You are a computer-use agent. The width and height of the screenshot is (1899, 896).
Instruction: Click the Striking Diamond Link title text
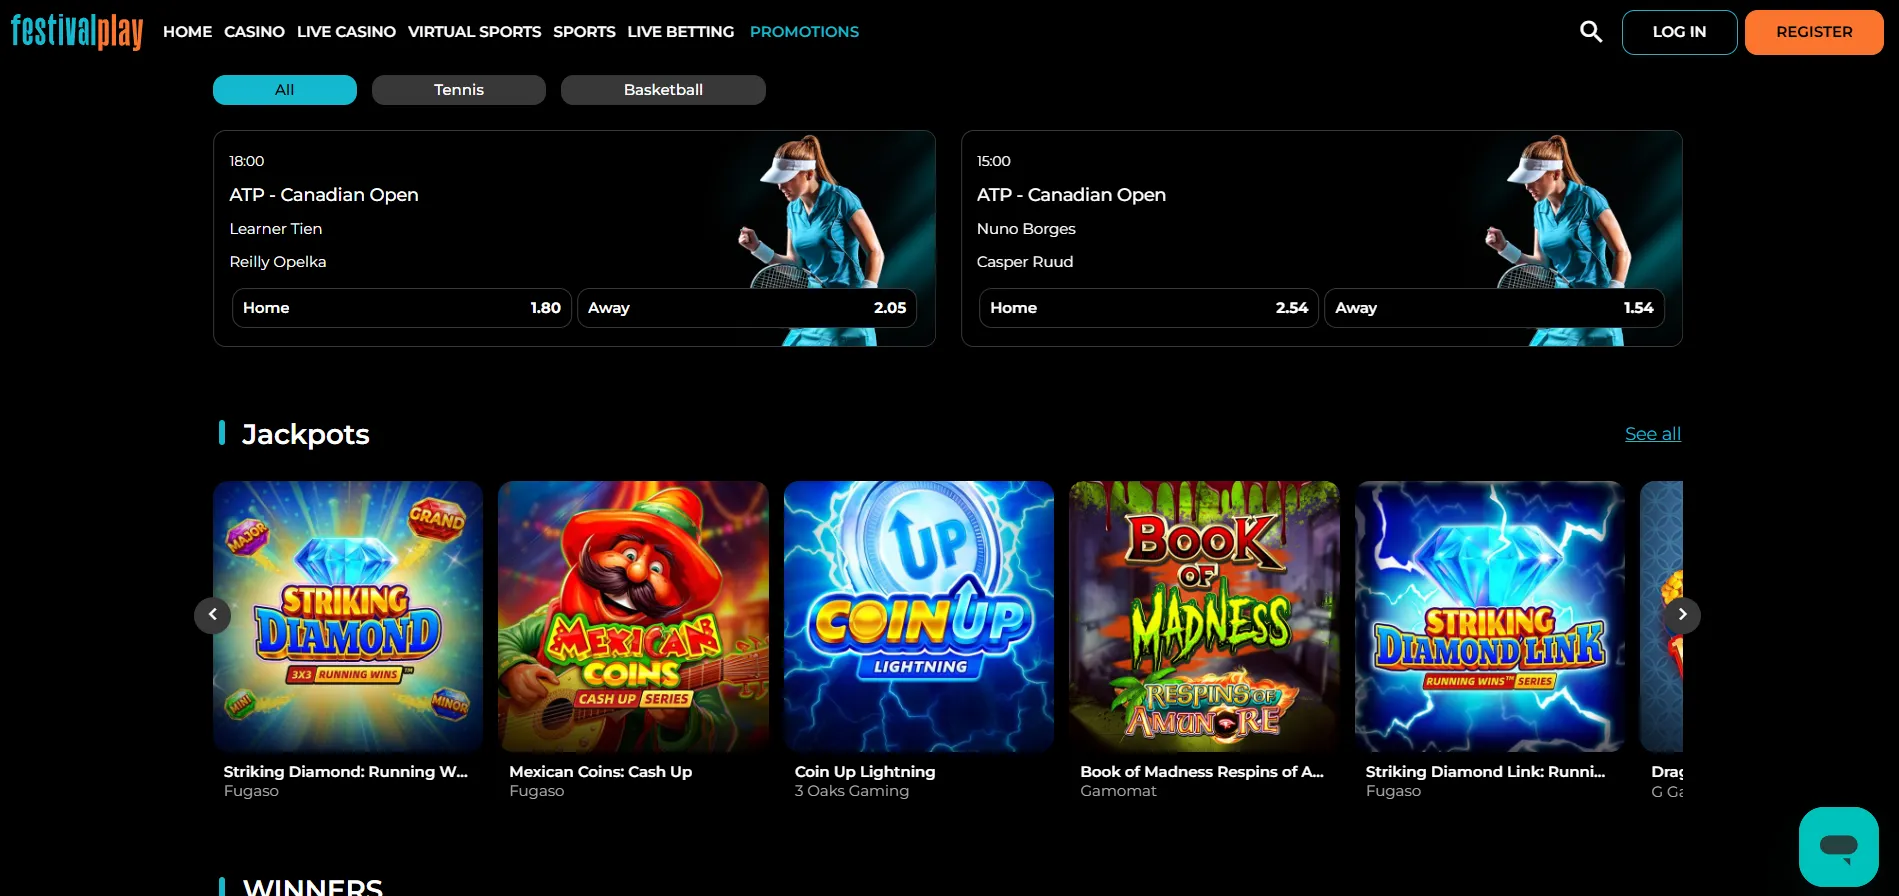pos(1485,772)
